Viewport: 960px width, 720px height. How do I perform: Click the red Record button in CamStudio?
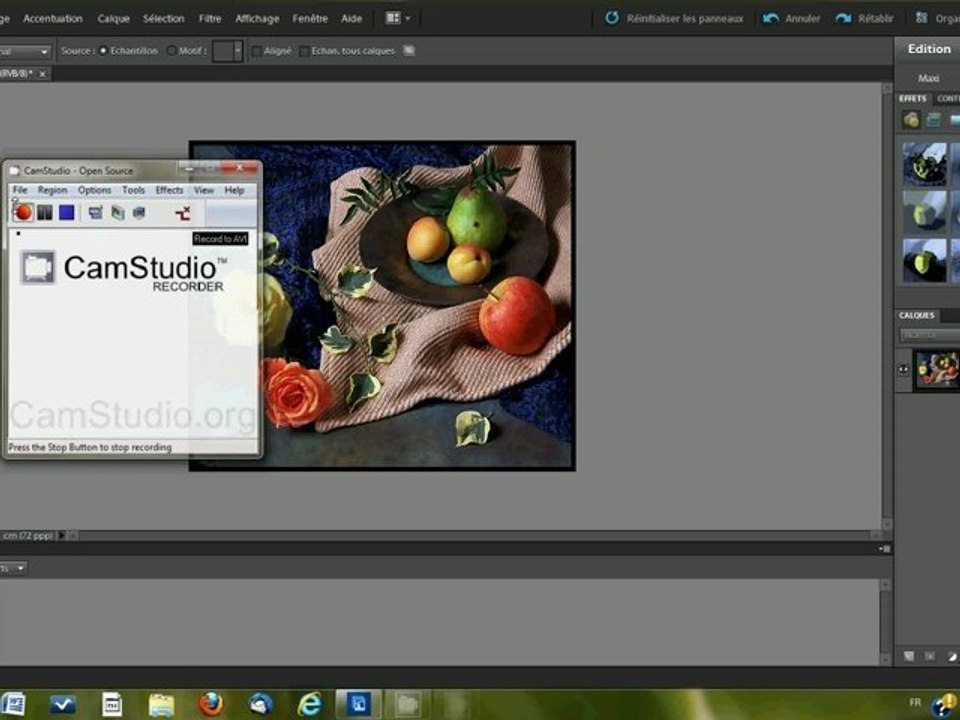click(23, 212)
